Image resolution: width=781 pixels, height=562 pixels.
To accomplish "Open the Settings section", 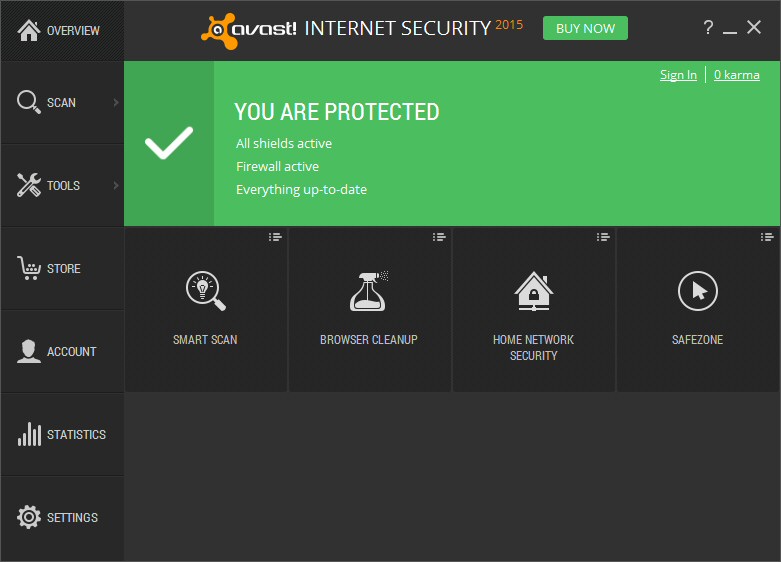I will 61,517.
